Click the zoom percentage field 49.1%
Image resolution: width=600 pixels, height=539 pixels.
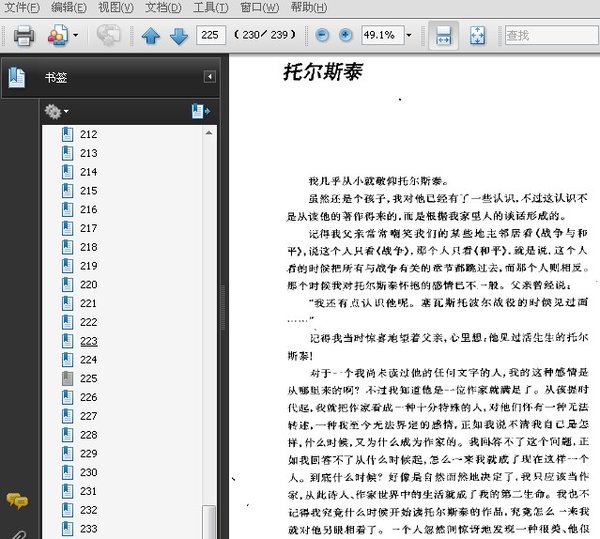pos(383,35)
